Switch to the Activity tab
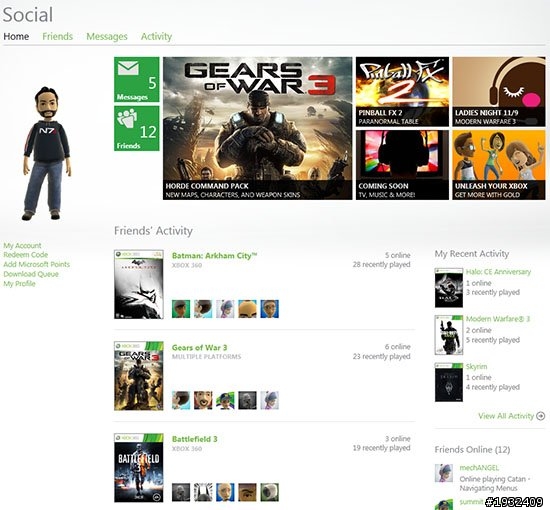This screenshot has height=510, width=550. pos(156,36)
